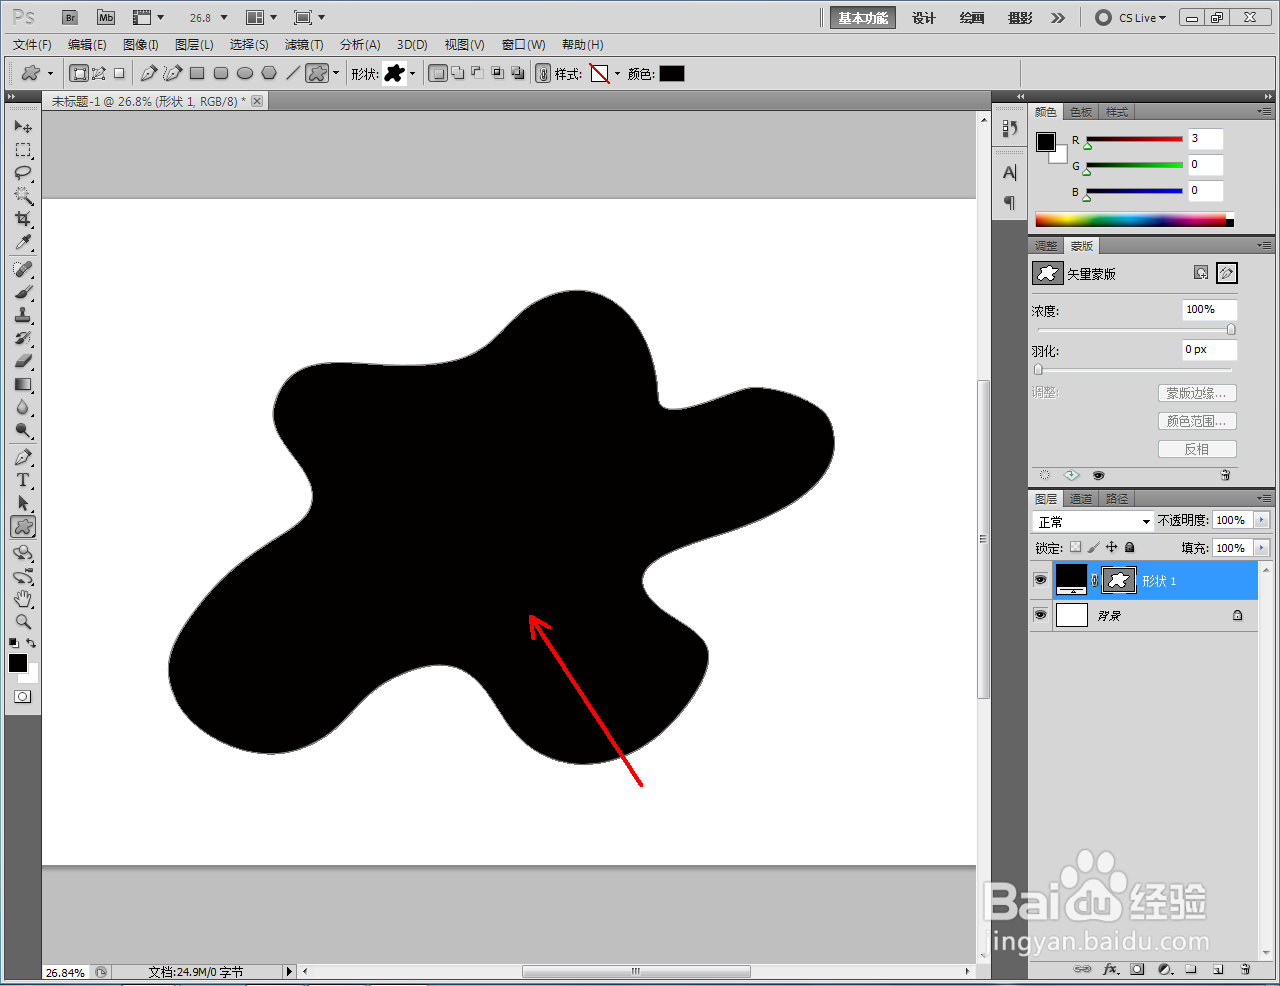Add a layer mask from the Layers panel
The width and height of the screenshot is (1280, 986).
[x=1137, y=969]
